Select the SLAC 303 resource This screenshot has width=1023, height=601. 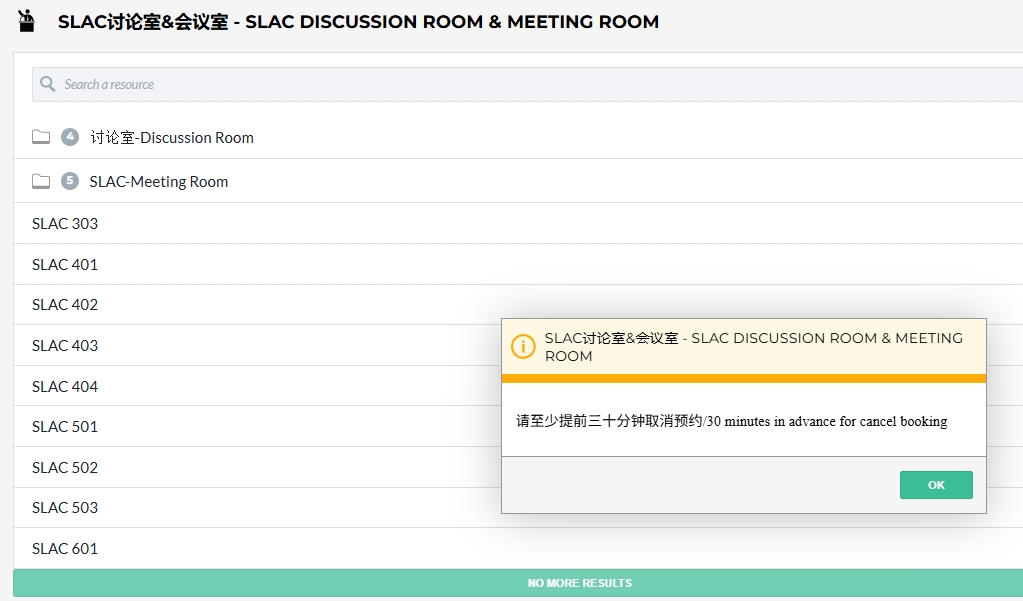(518, 223)
